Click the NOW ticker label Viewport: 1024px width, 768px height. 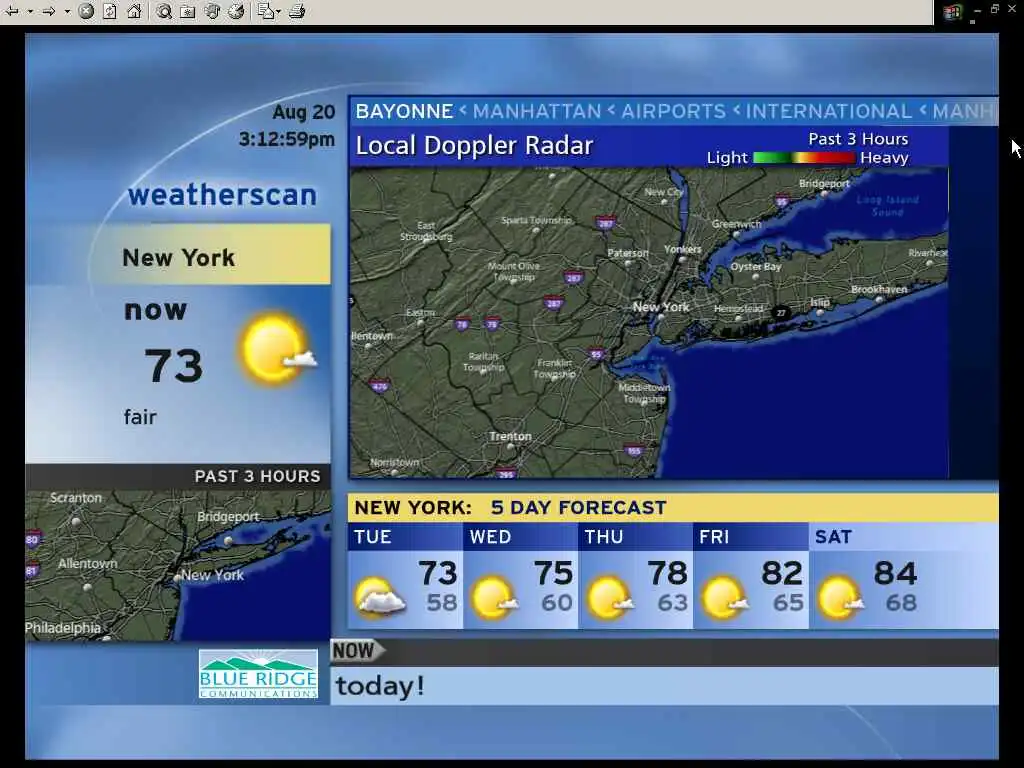tap(358, 651)
